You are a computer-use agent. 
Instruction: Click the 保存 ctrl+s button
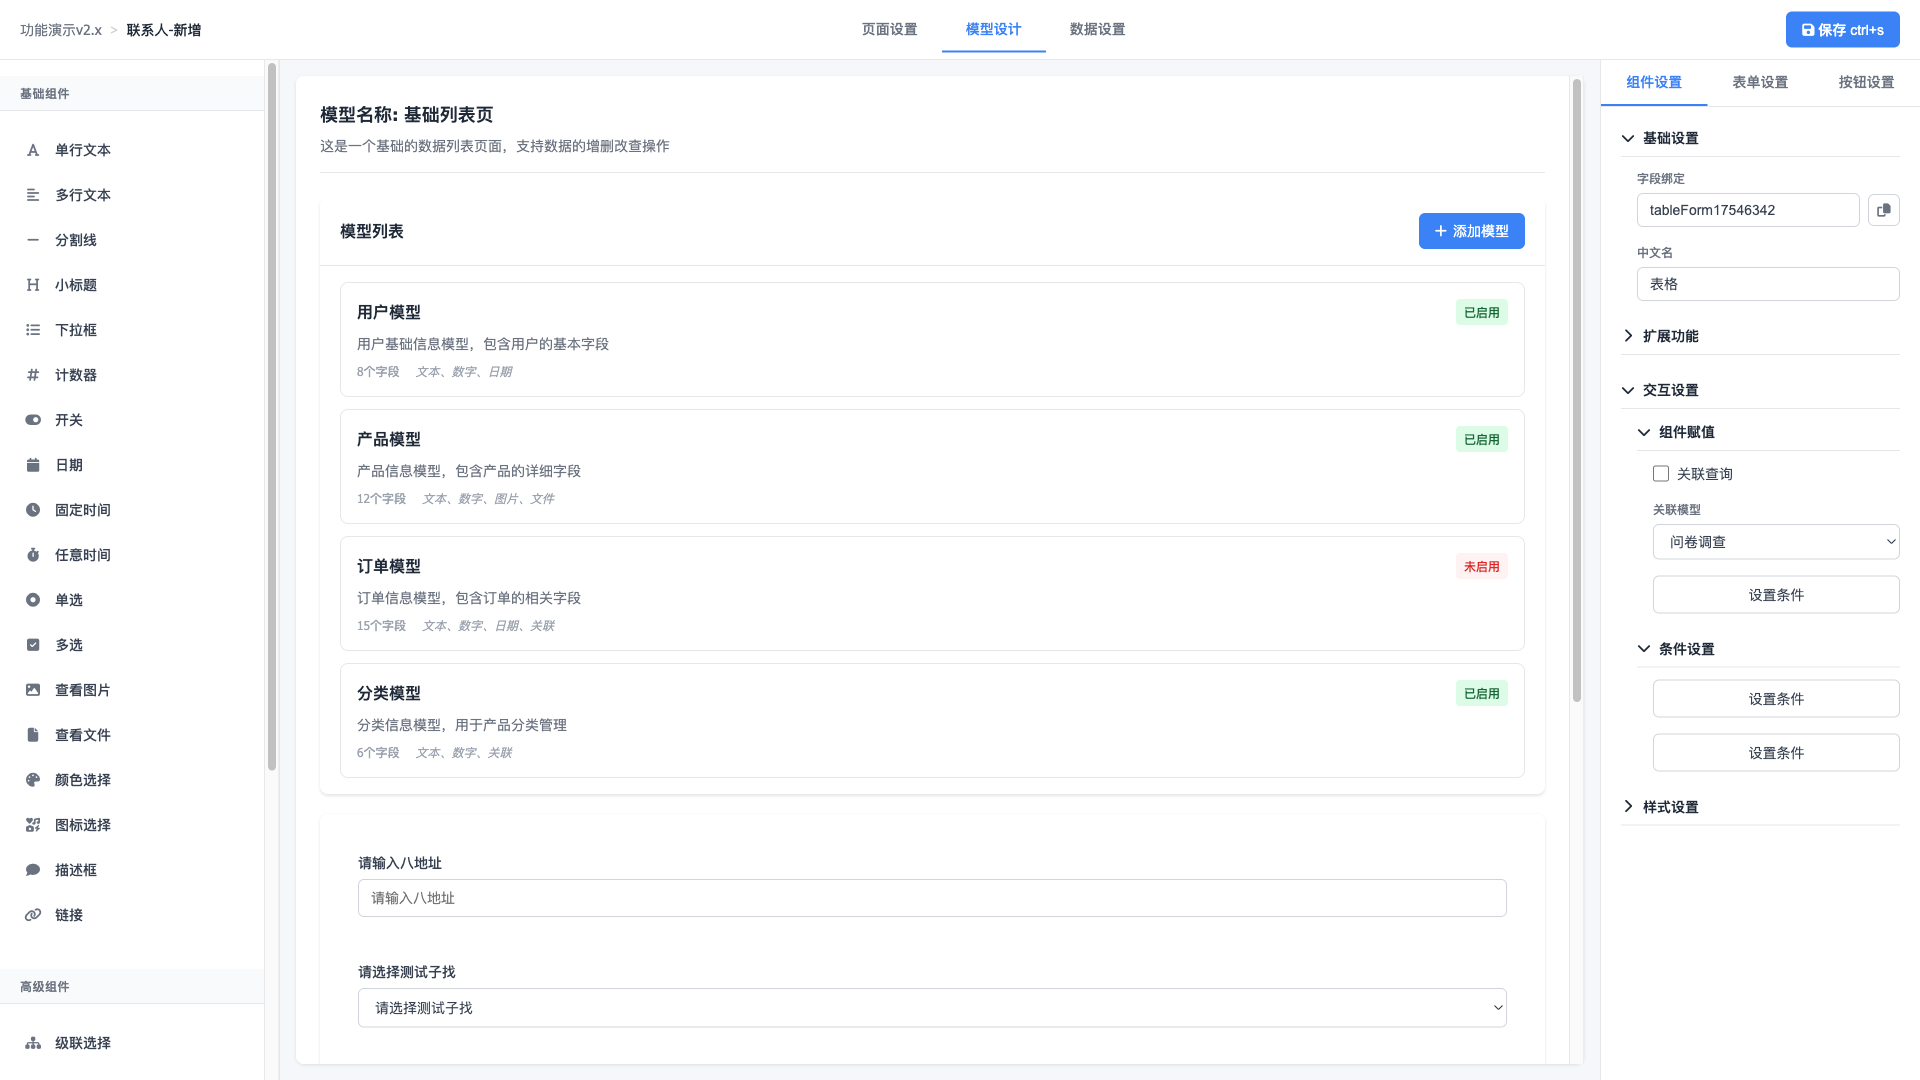pos(1842,30)
